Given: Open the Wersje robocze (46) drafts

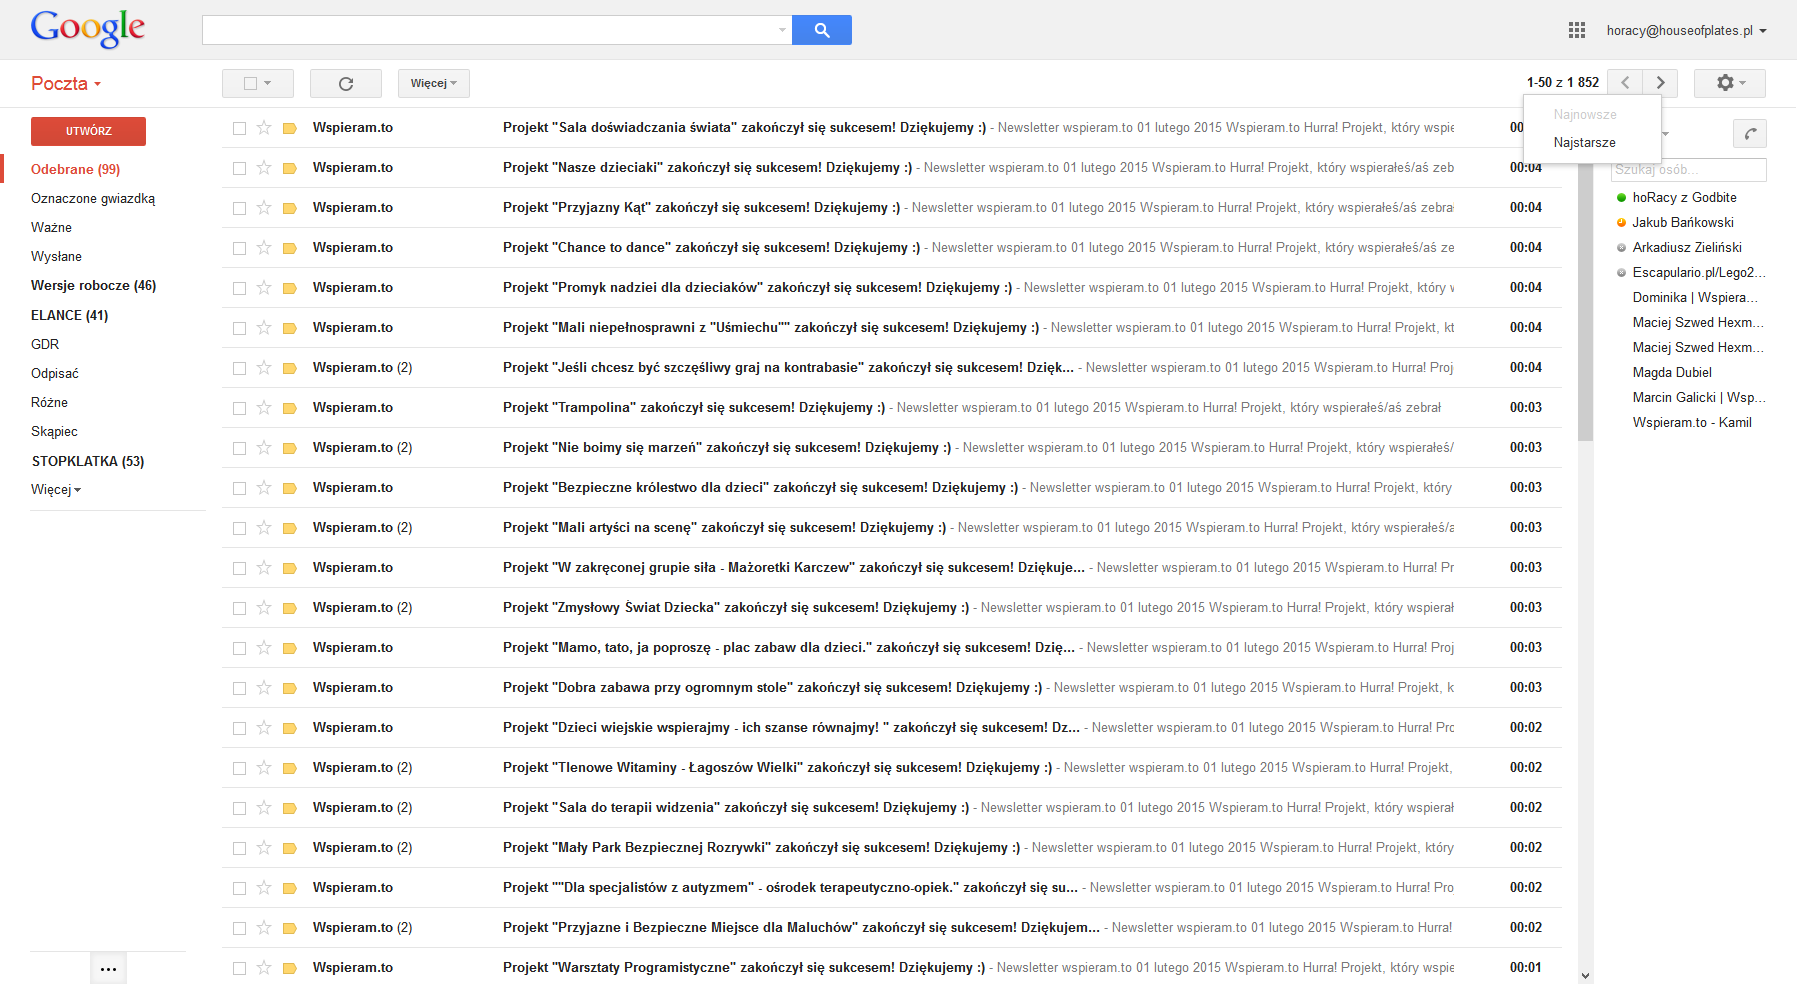Looking at the screenshot, I should (x=93, y=285).
